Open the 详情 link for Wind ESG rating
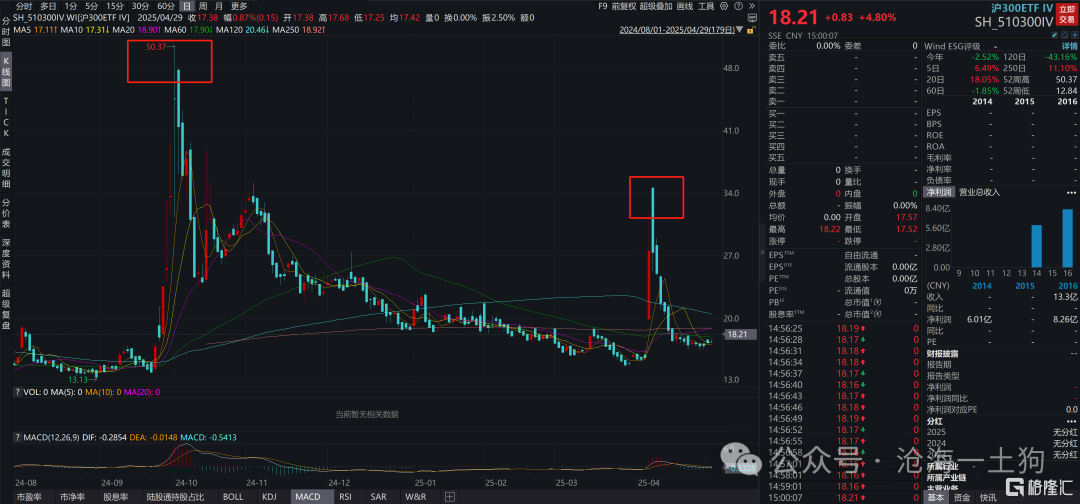The height and width of the screenshot is (504, 1080). click(1069, 46)
